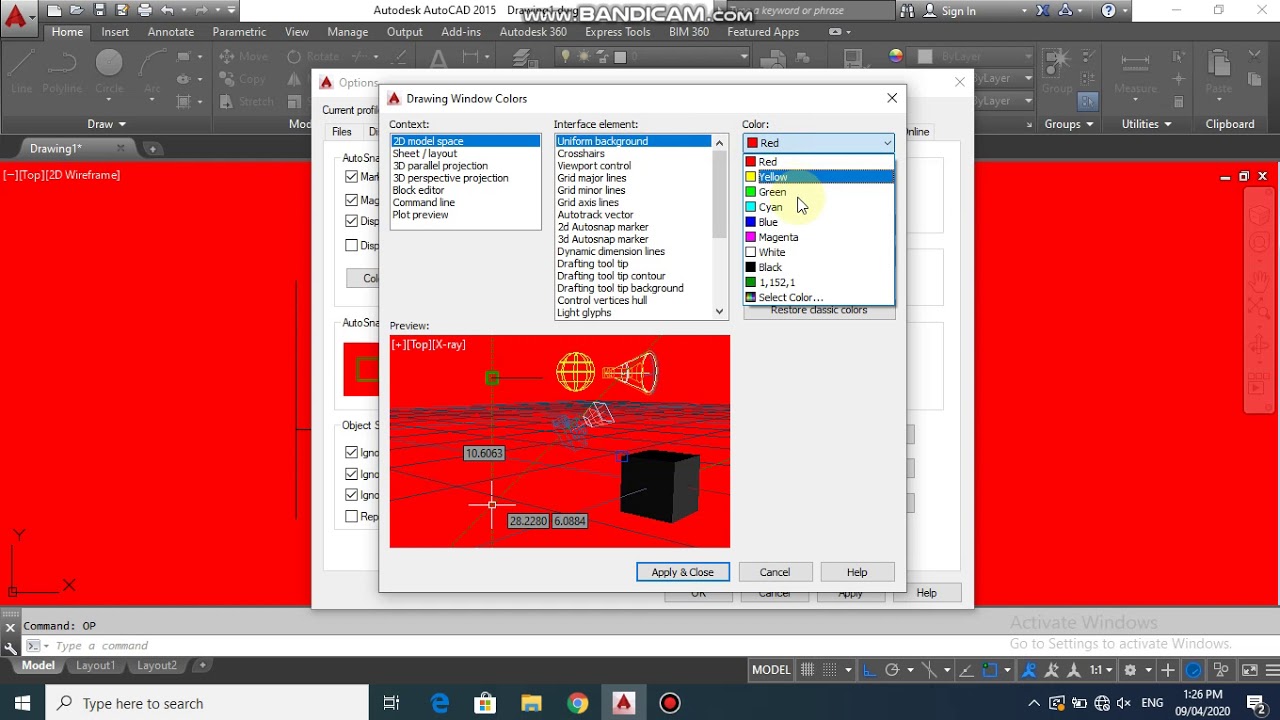Open the Layout1 tab
This screenshot has width=1280, height=720.
pos(96,665)
